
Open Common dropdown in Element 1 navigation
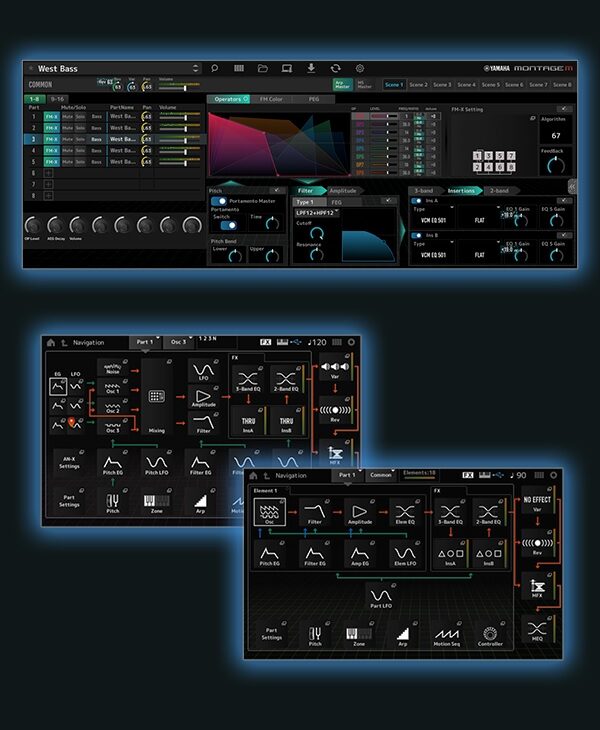point(381,475)
